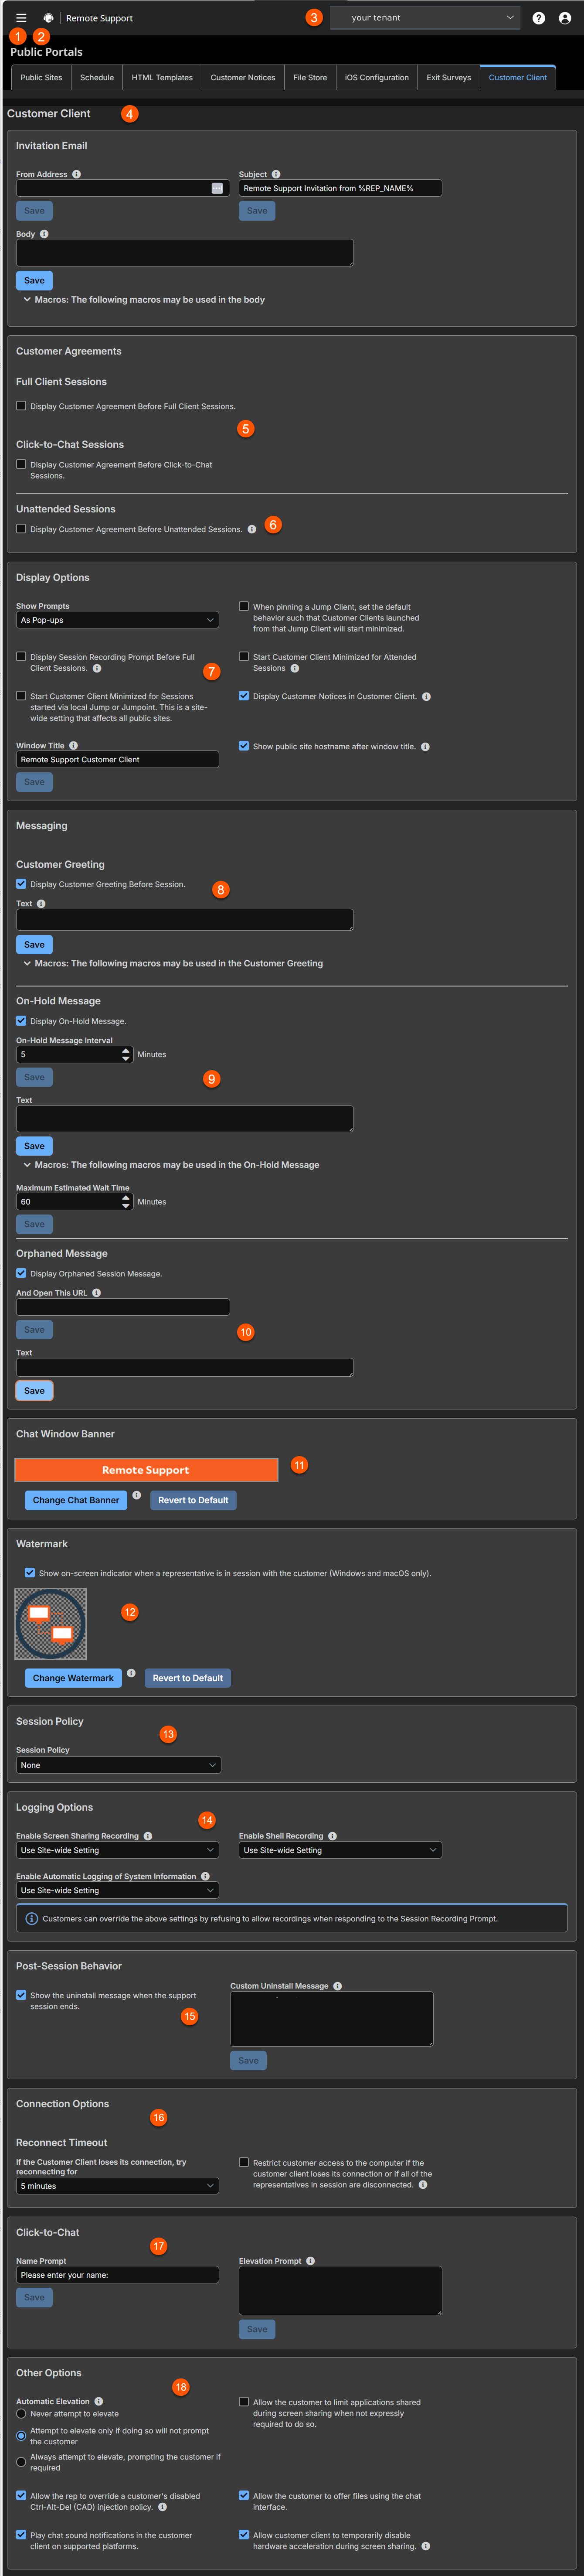The width and height of the screenshot is (584, 2576).
Task: Uncheck Display On-Hold Message
Action: (21, 1021)
